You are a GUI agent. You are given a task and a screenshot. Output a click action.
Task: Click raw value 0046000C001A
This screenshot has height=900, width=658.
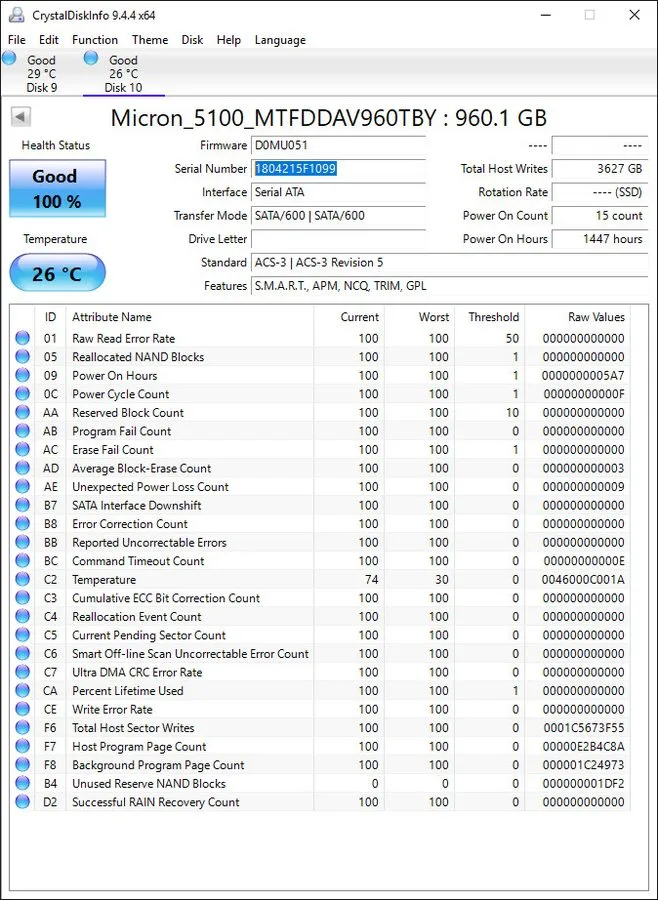click(x=583, y=579)
